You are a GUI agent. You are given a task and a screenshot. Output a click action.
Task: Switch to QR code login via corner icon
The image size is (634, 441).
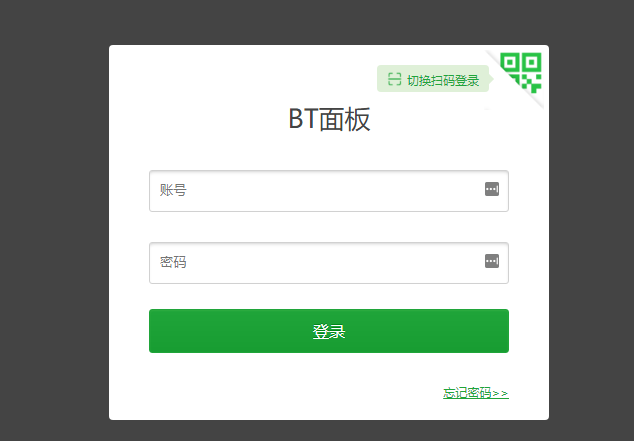tap(520, 72)
